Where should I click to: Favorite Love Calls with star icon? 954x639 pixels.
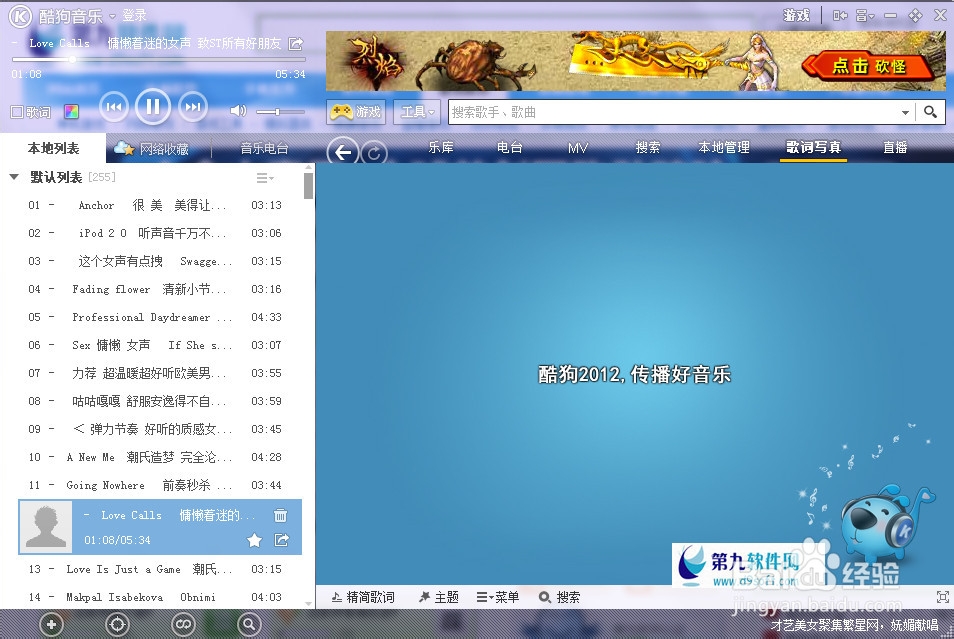click(254, 540)
